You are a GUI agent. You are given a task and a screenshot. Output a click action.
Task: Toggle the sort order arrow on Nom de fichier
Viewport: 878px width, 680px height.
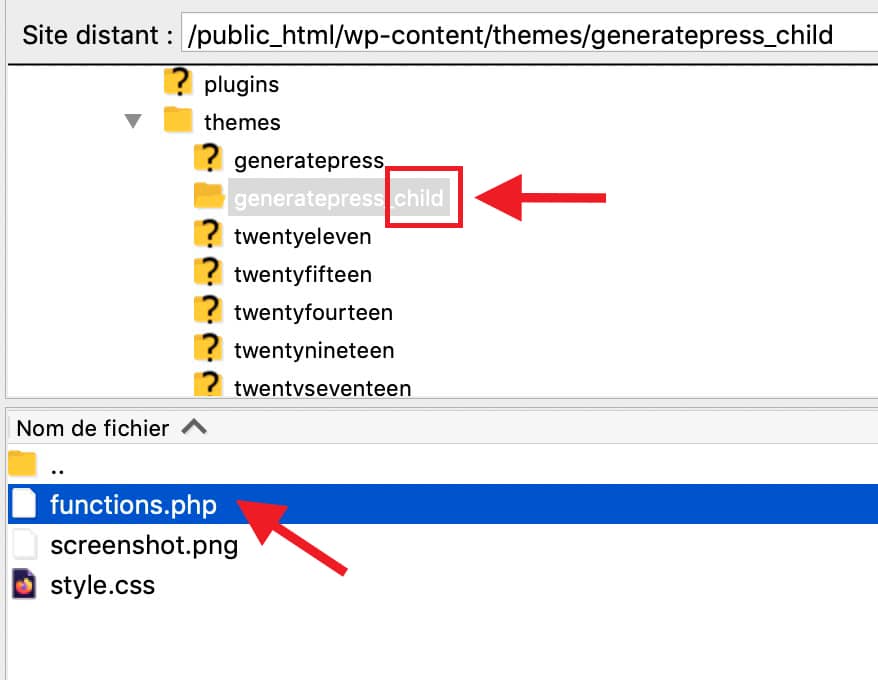tap(196, 427)
